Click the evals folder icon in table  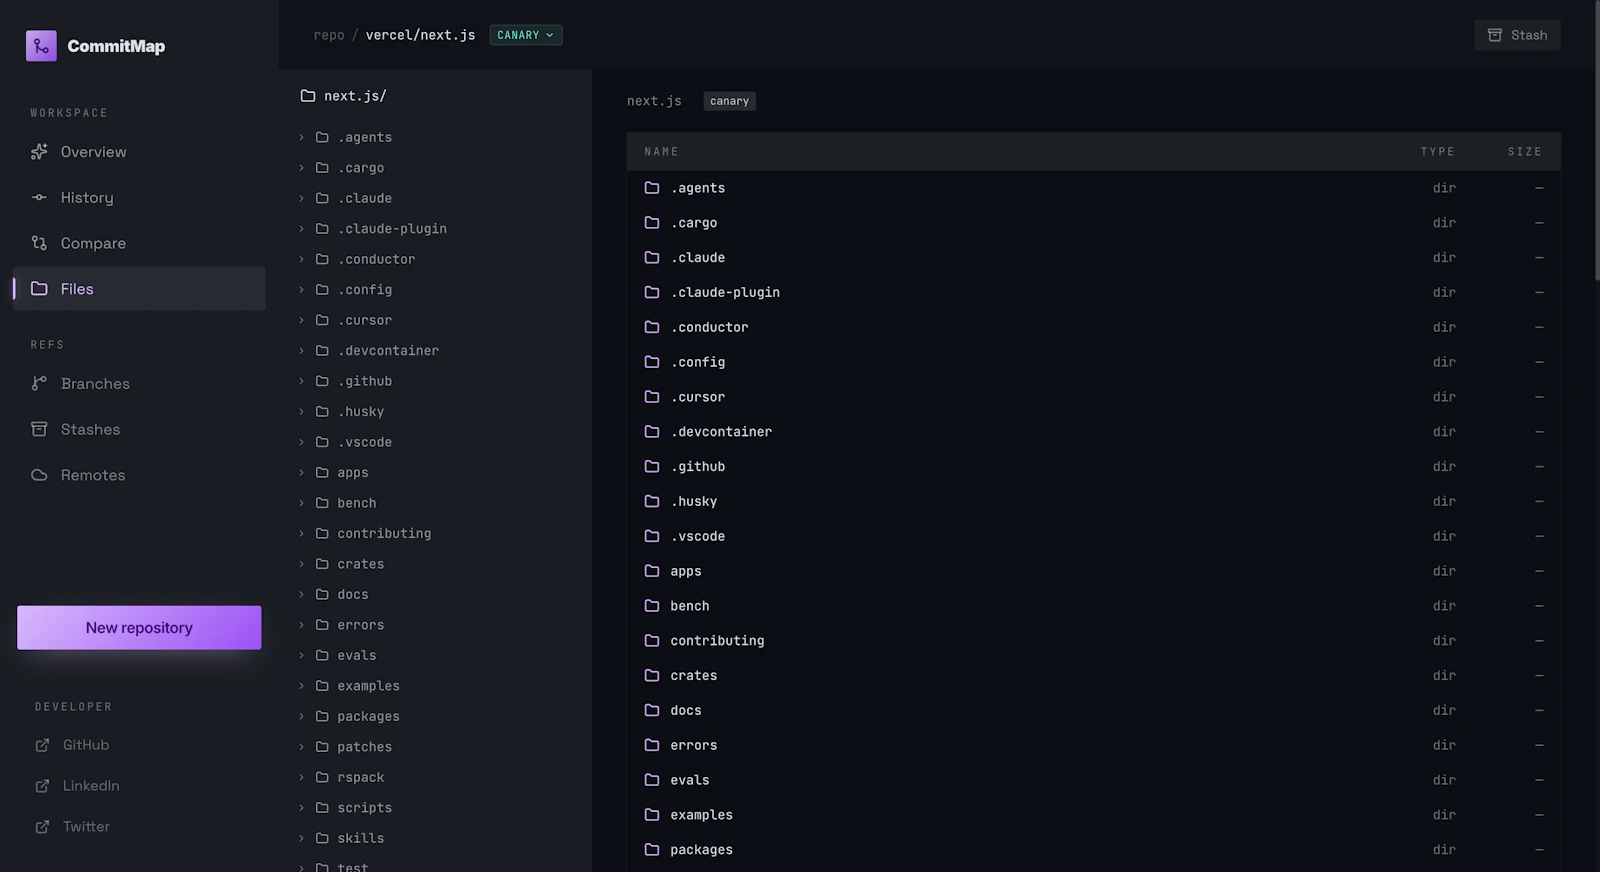click(x=652, y=780)
